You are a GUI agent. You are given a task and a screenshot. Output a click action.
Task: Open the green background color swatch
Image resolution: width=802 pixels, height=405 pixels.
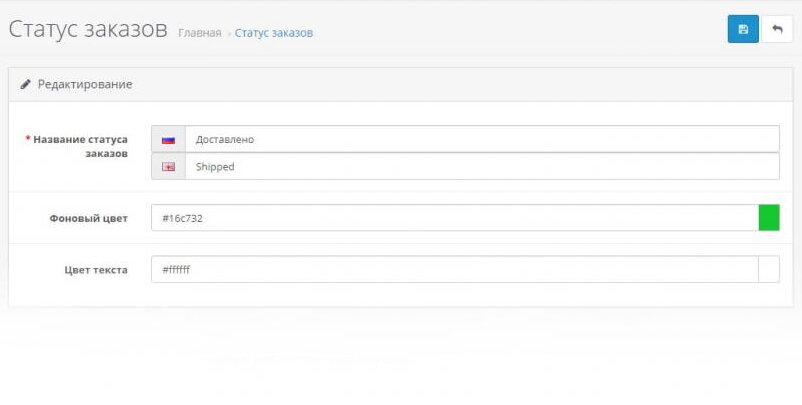pyautogui.click(x=769, y=218)
